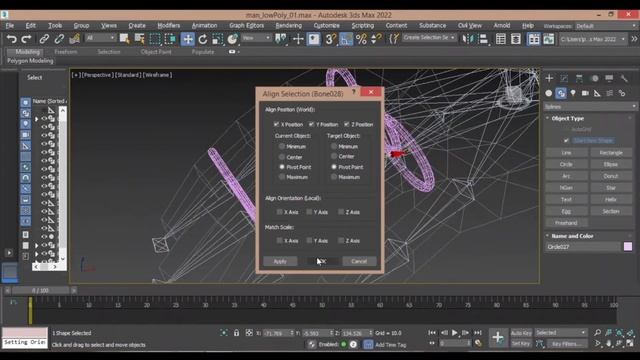Toggle the Y Position checkbox
Image resolution: width=640 pixels, height=360 pixels.
tap(311, 124)
